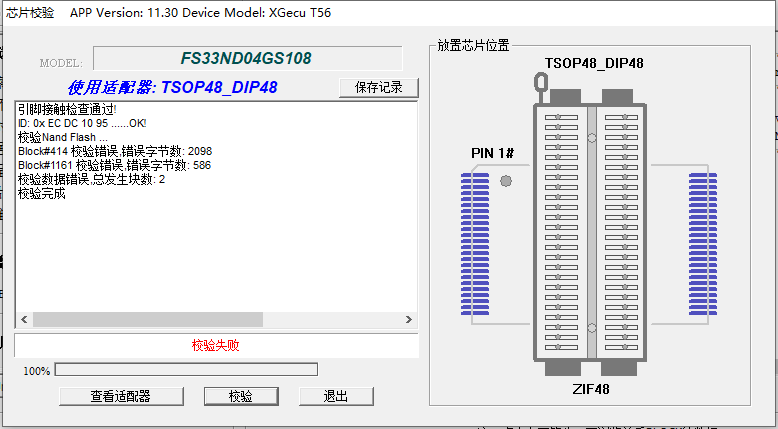Image resolution: width=778 pixels, height=429 pixels.
Task: Click the TSOP48_DIP48 label above socket
Action: tap(593, 63)
